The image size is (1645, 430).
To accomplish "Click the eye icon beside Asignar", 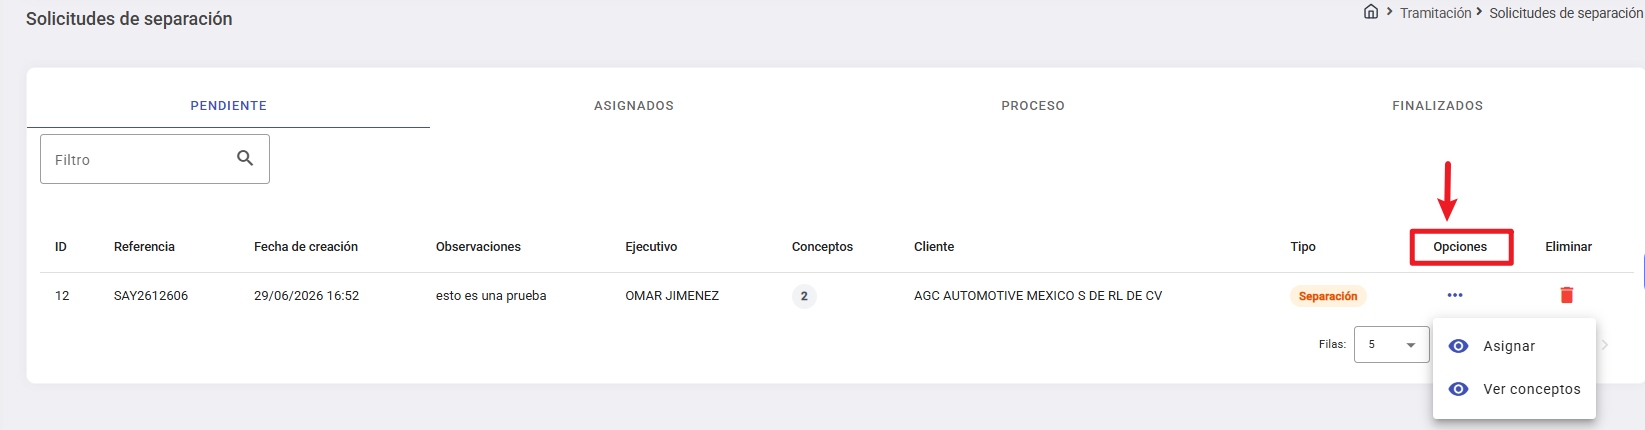I will [1459, 346].
